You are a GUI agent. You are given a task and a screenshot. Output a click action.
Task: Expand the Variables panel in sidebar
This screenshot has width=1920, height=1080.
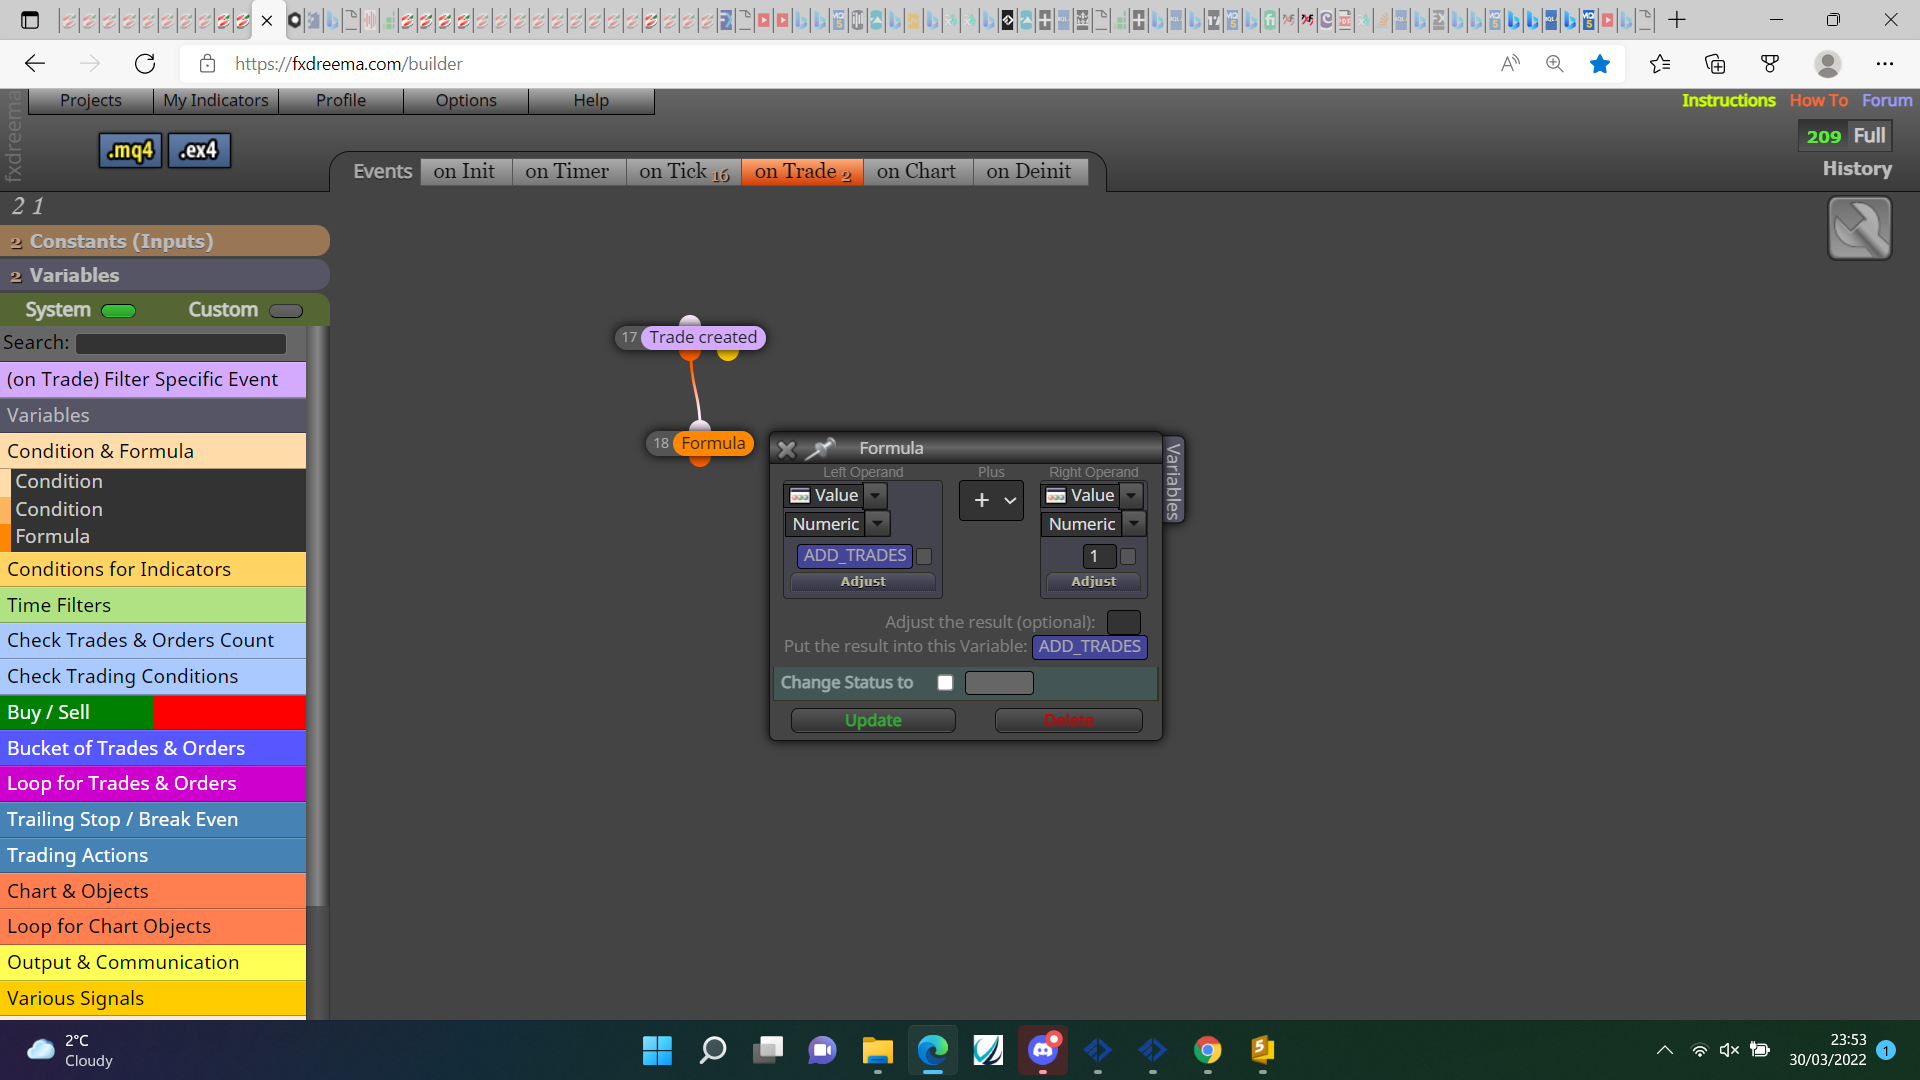[x=165, y=275]
